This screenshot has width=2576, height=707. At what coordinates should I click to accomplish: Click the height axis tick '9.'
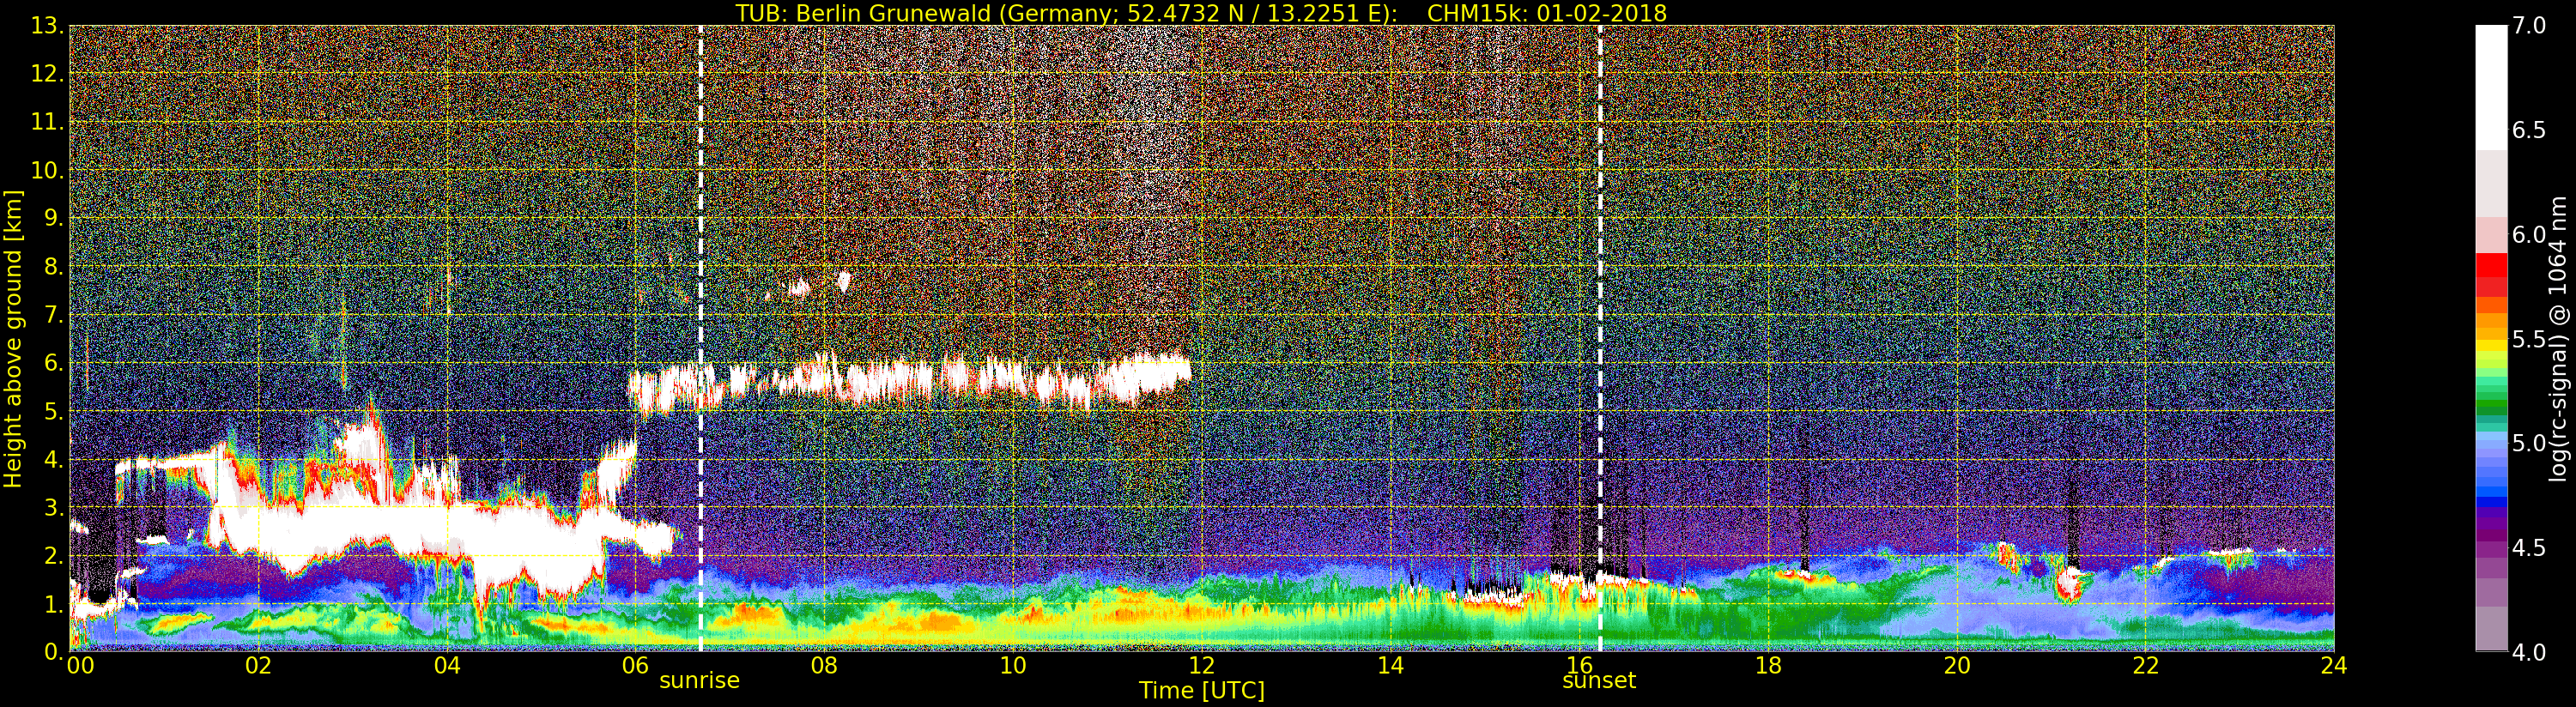click(x=53, y=218)
